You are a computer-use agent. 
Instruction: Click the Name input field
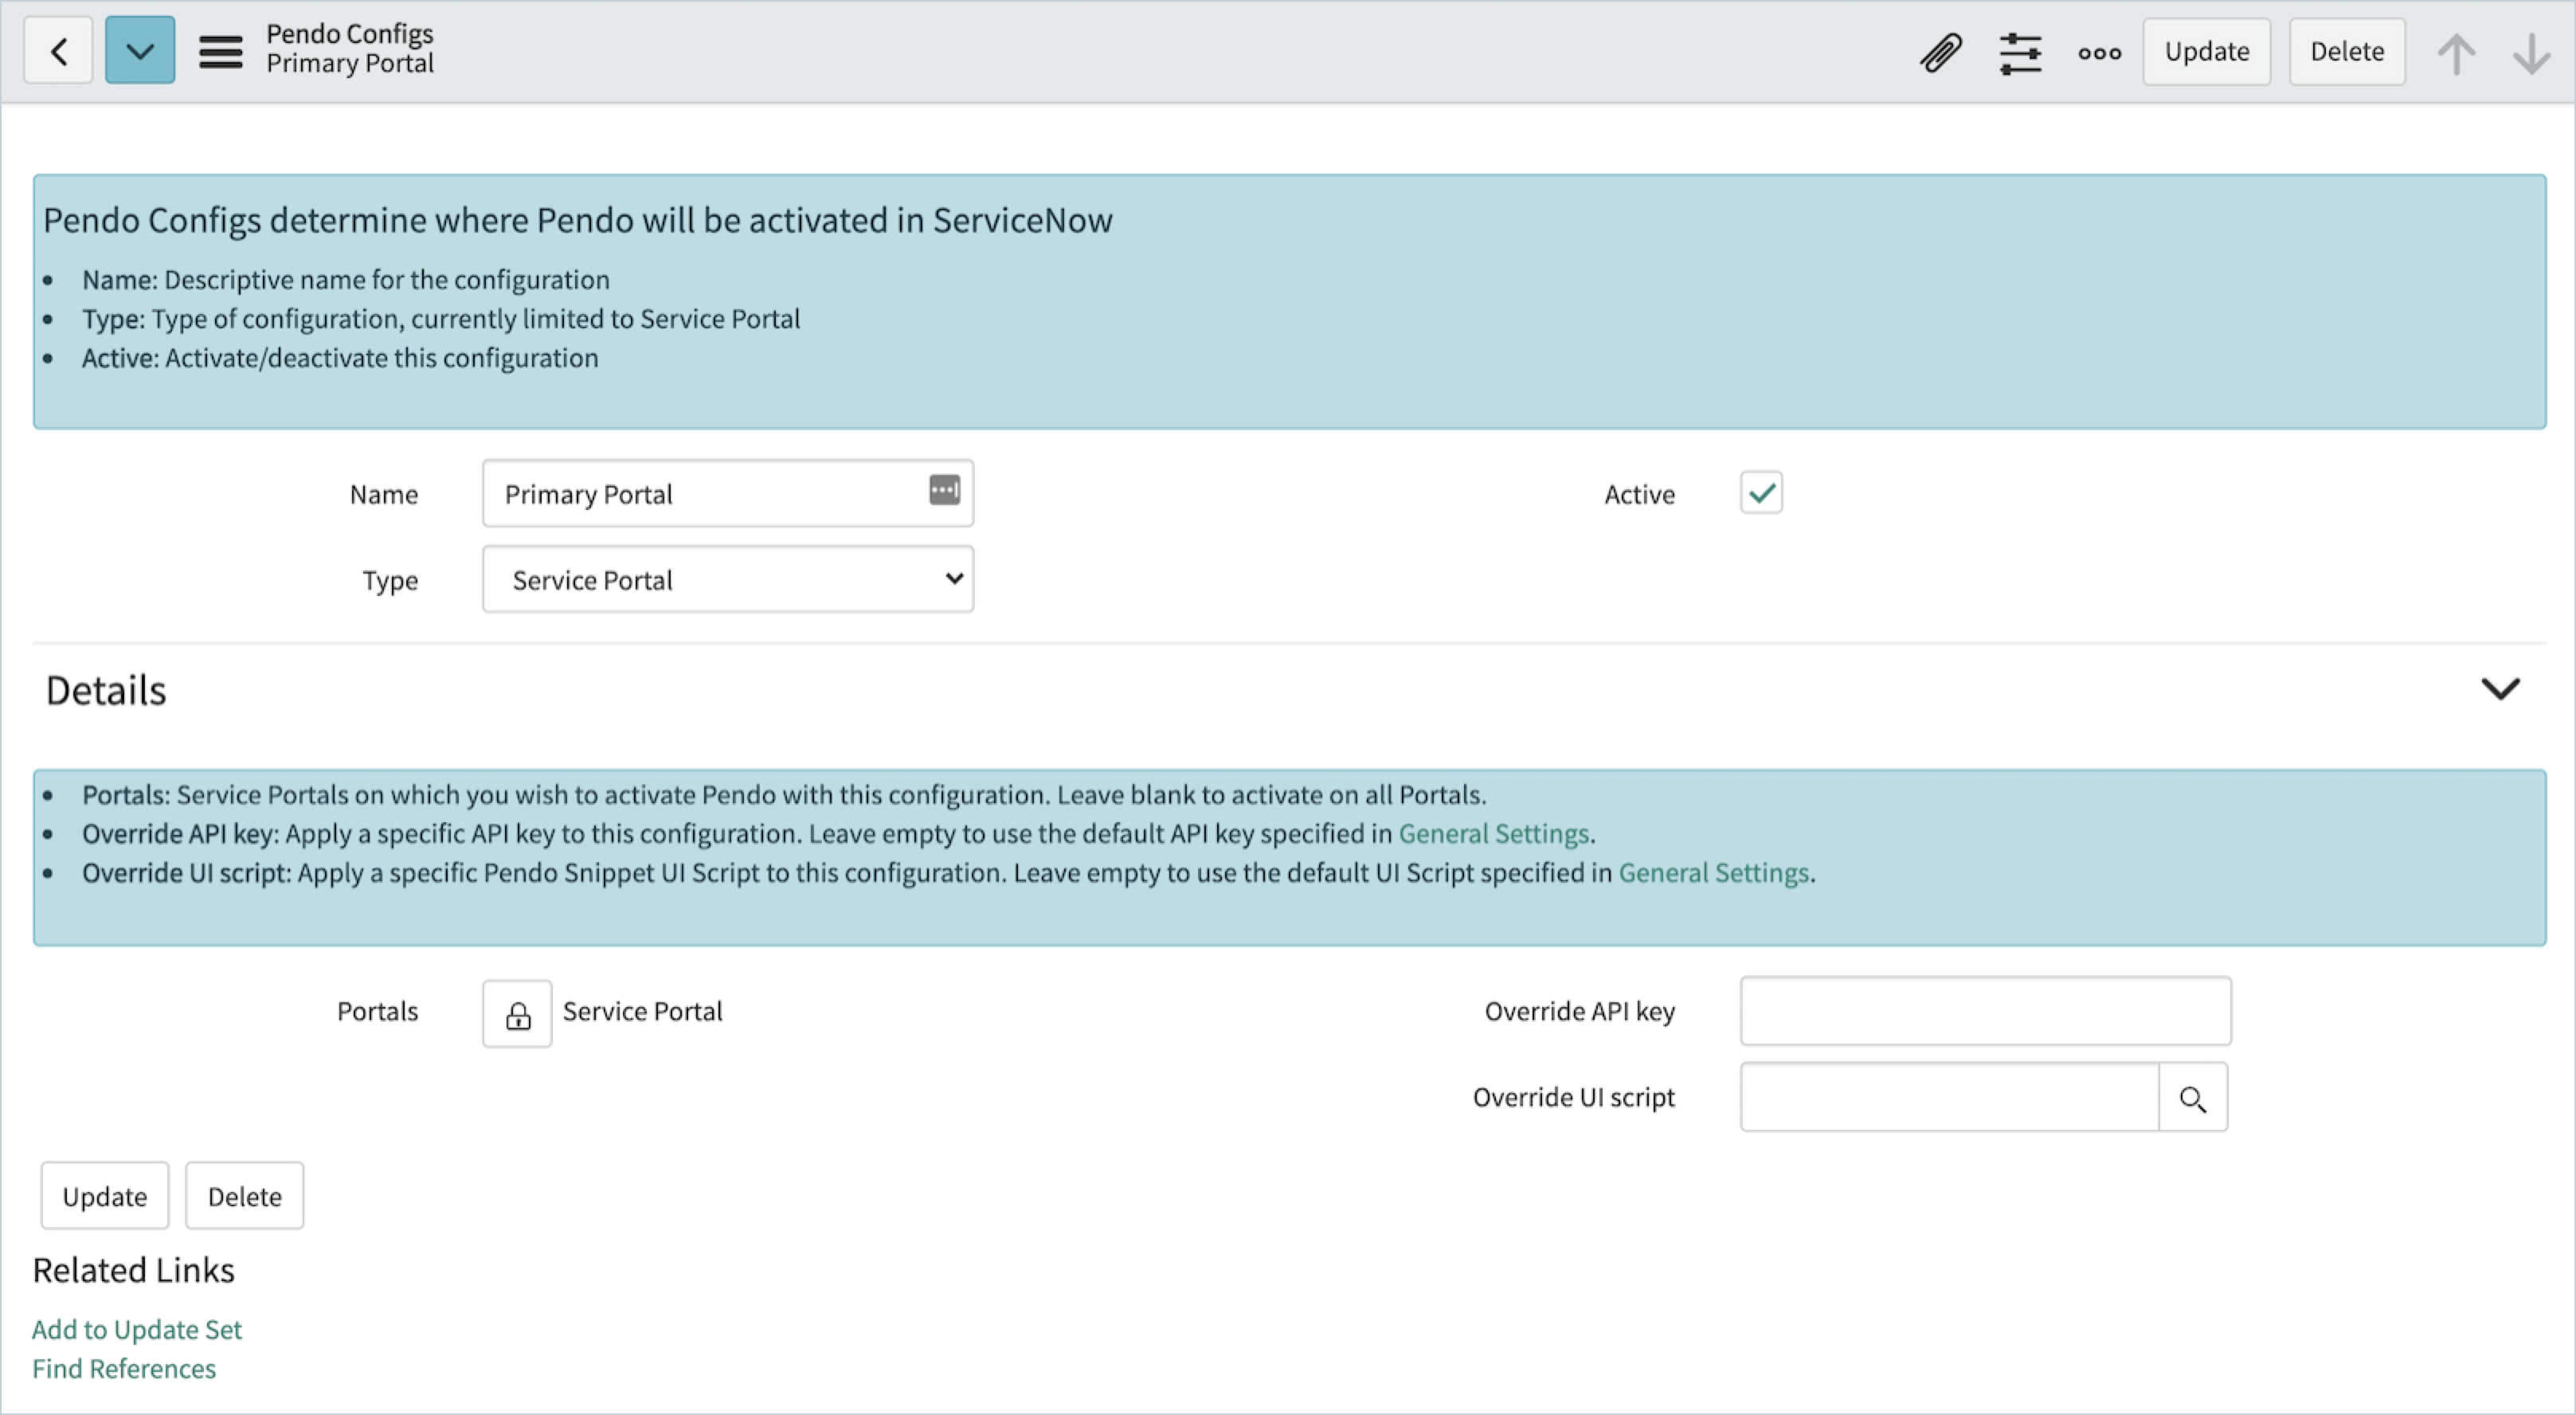[x=727, y=493]
